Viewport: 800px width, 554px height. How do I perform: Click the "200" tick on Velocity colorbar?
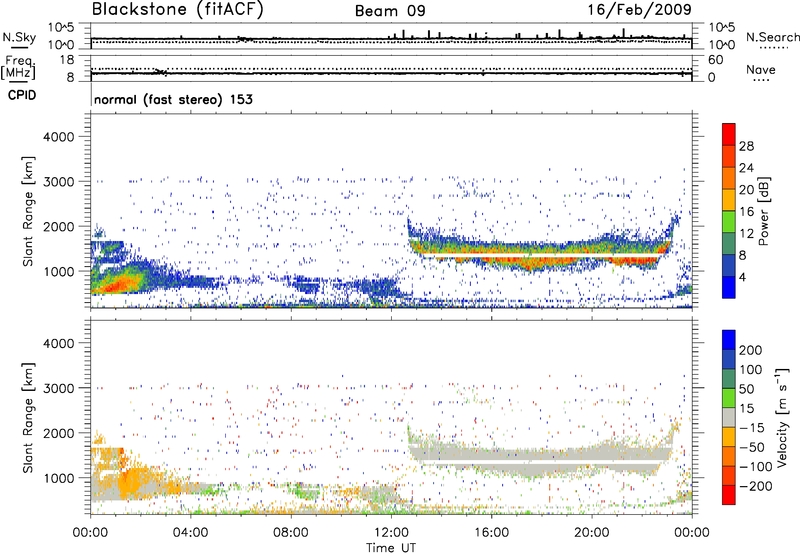(x=751, y=350)
